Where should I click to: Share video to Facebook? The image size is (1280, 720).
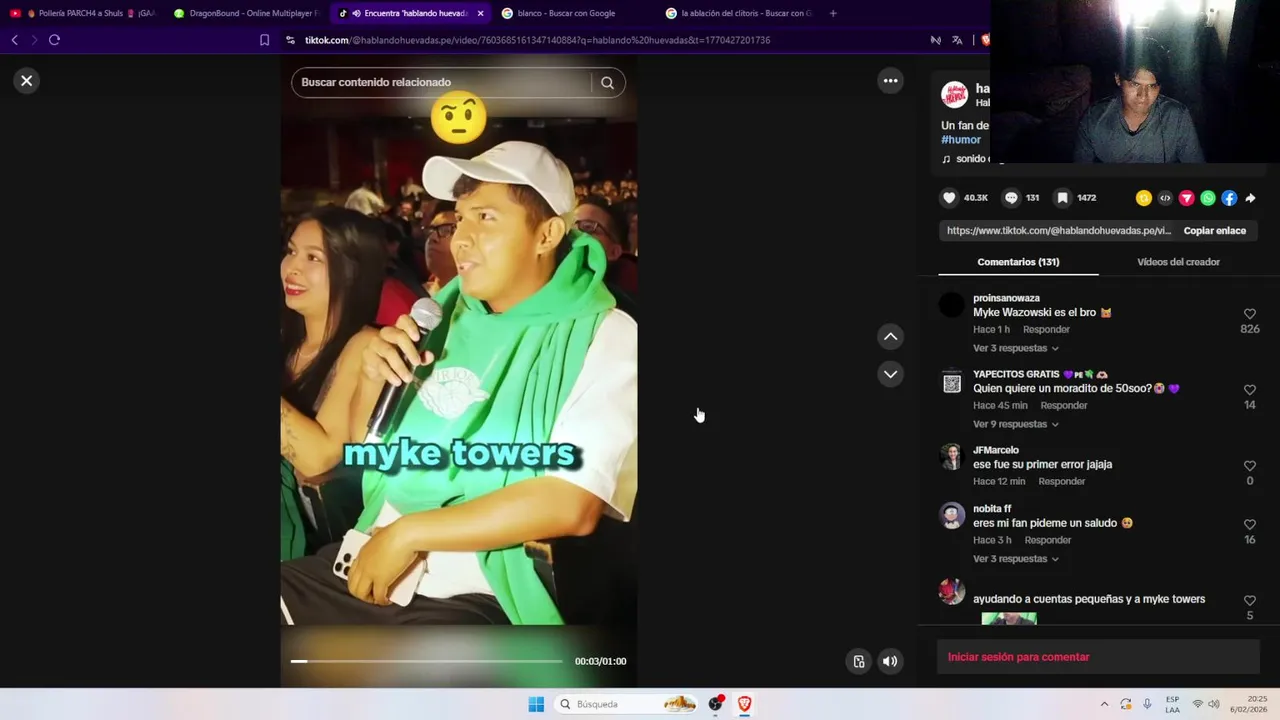click(x=1229, y=198)
